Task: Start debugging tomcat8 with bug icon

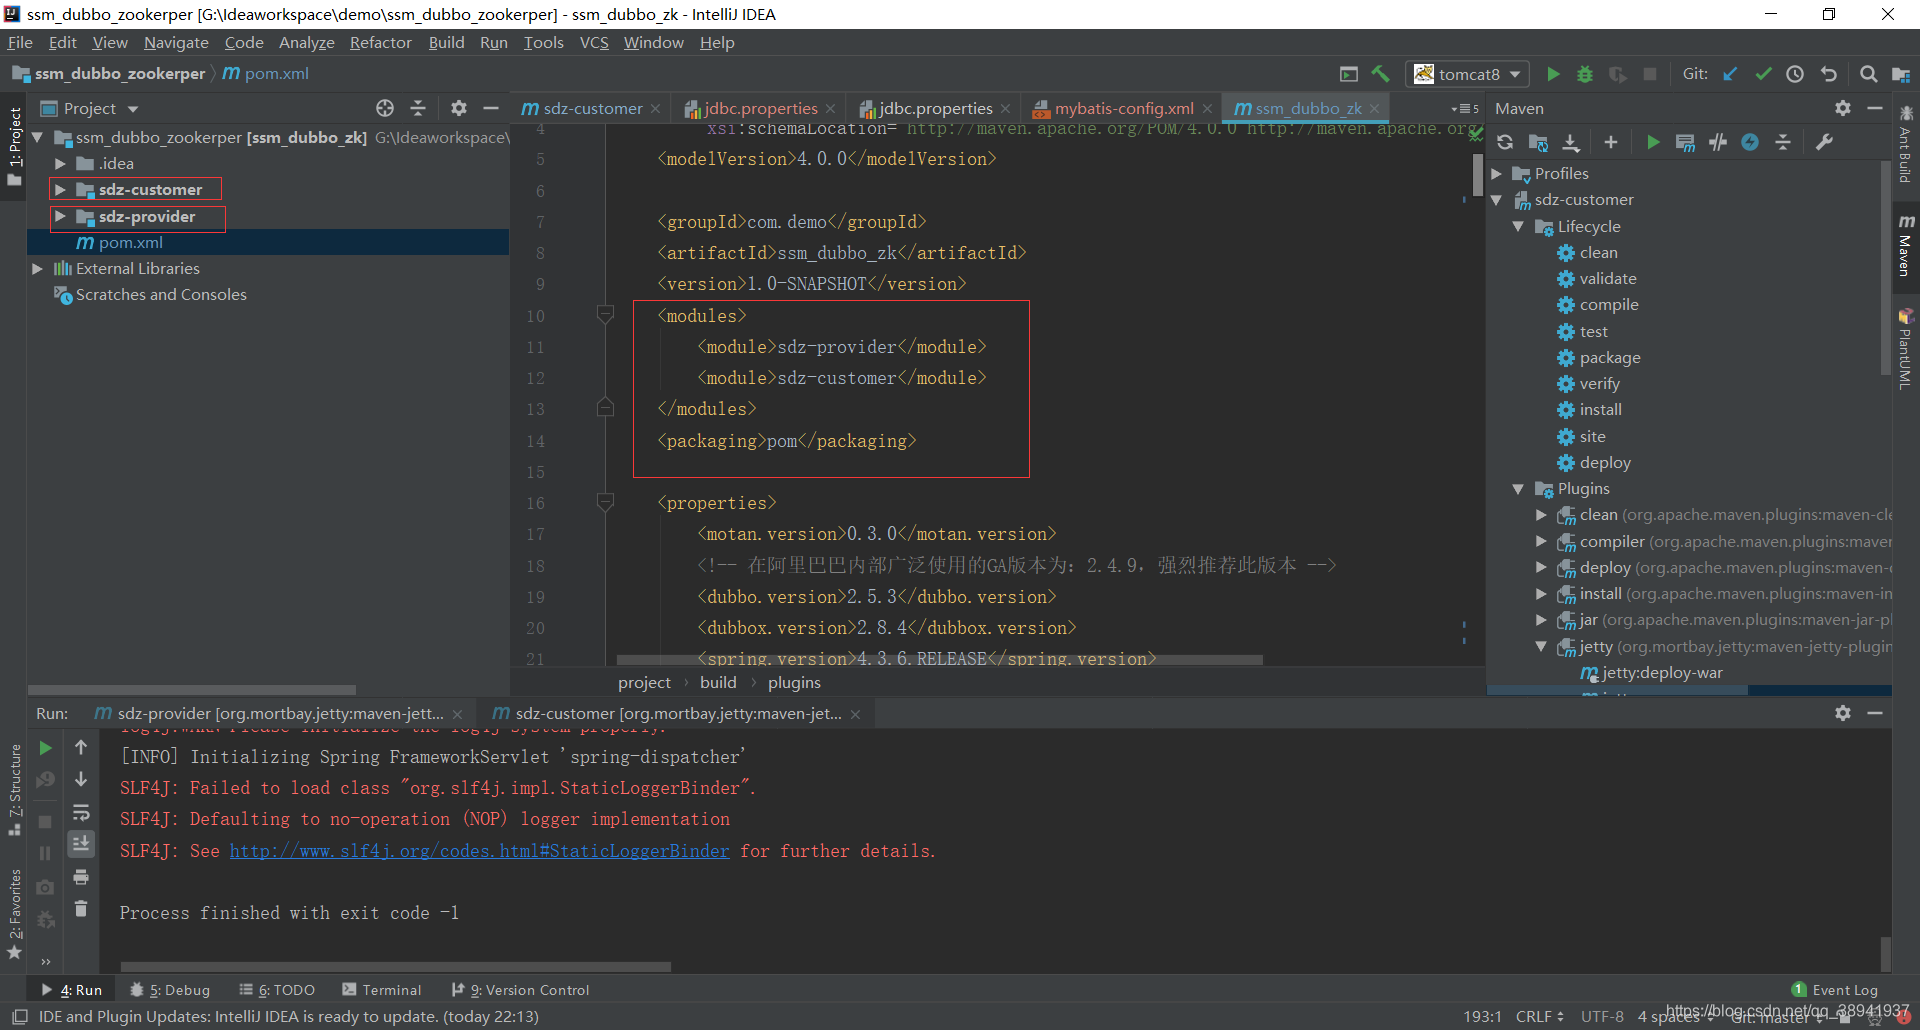Action: click(1585, 74)
